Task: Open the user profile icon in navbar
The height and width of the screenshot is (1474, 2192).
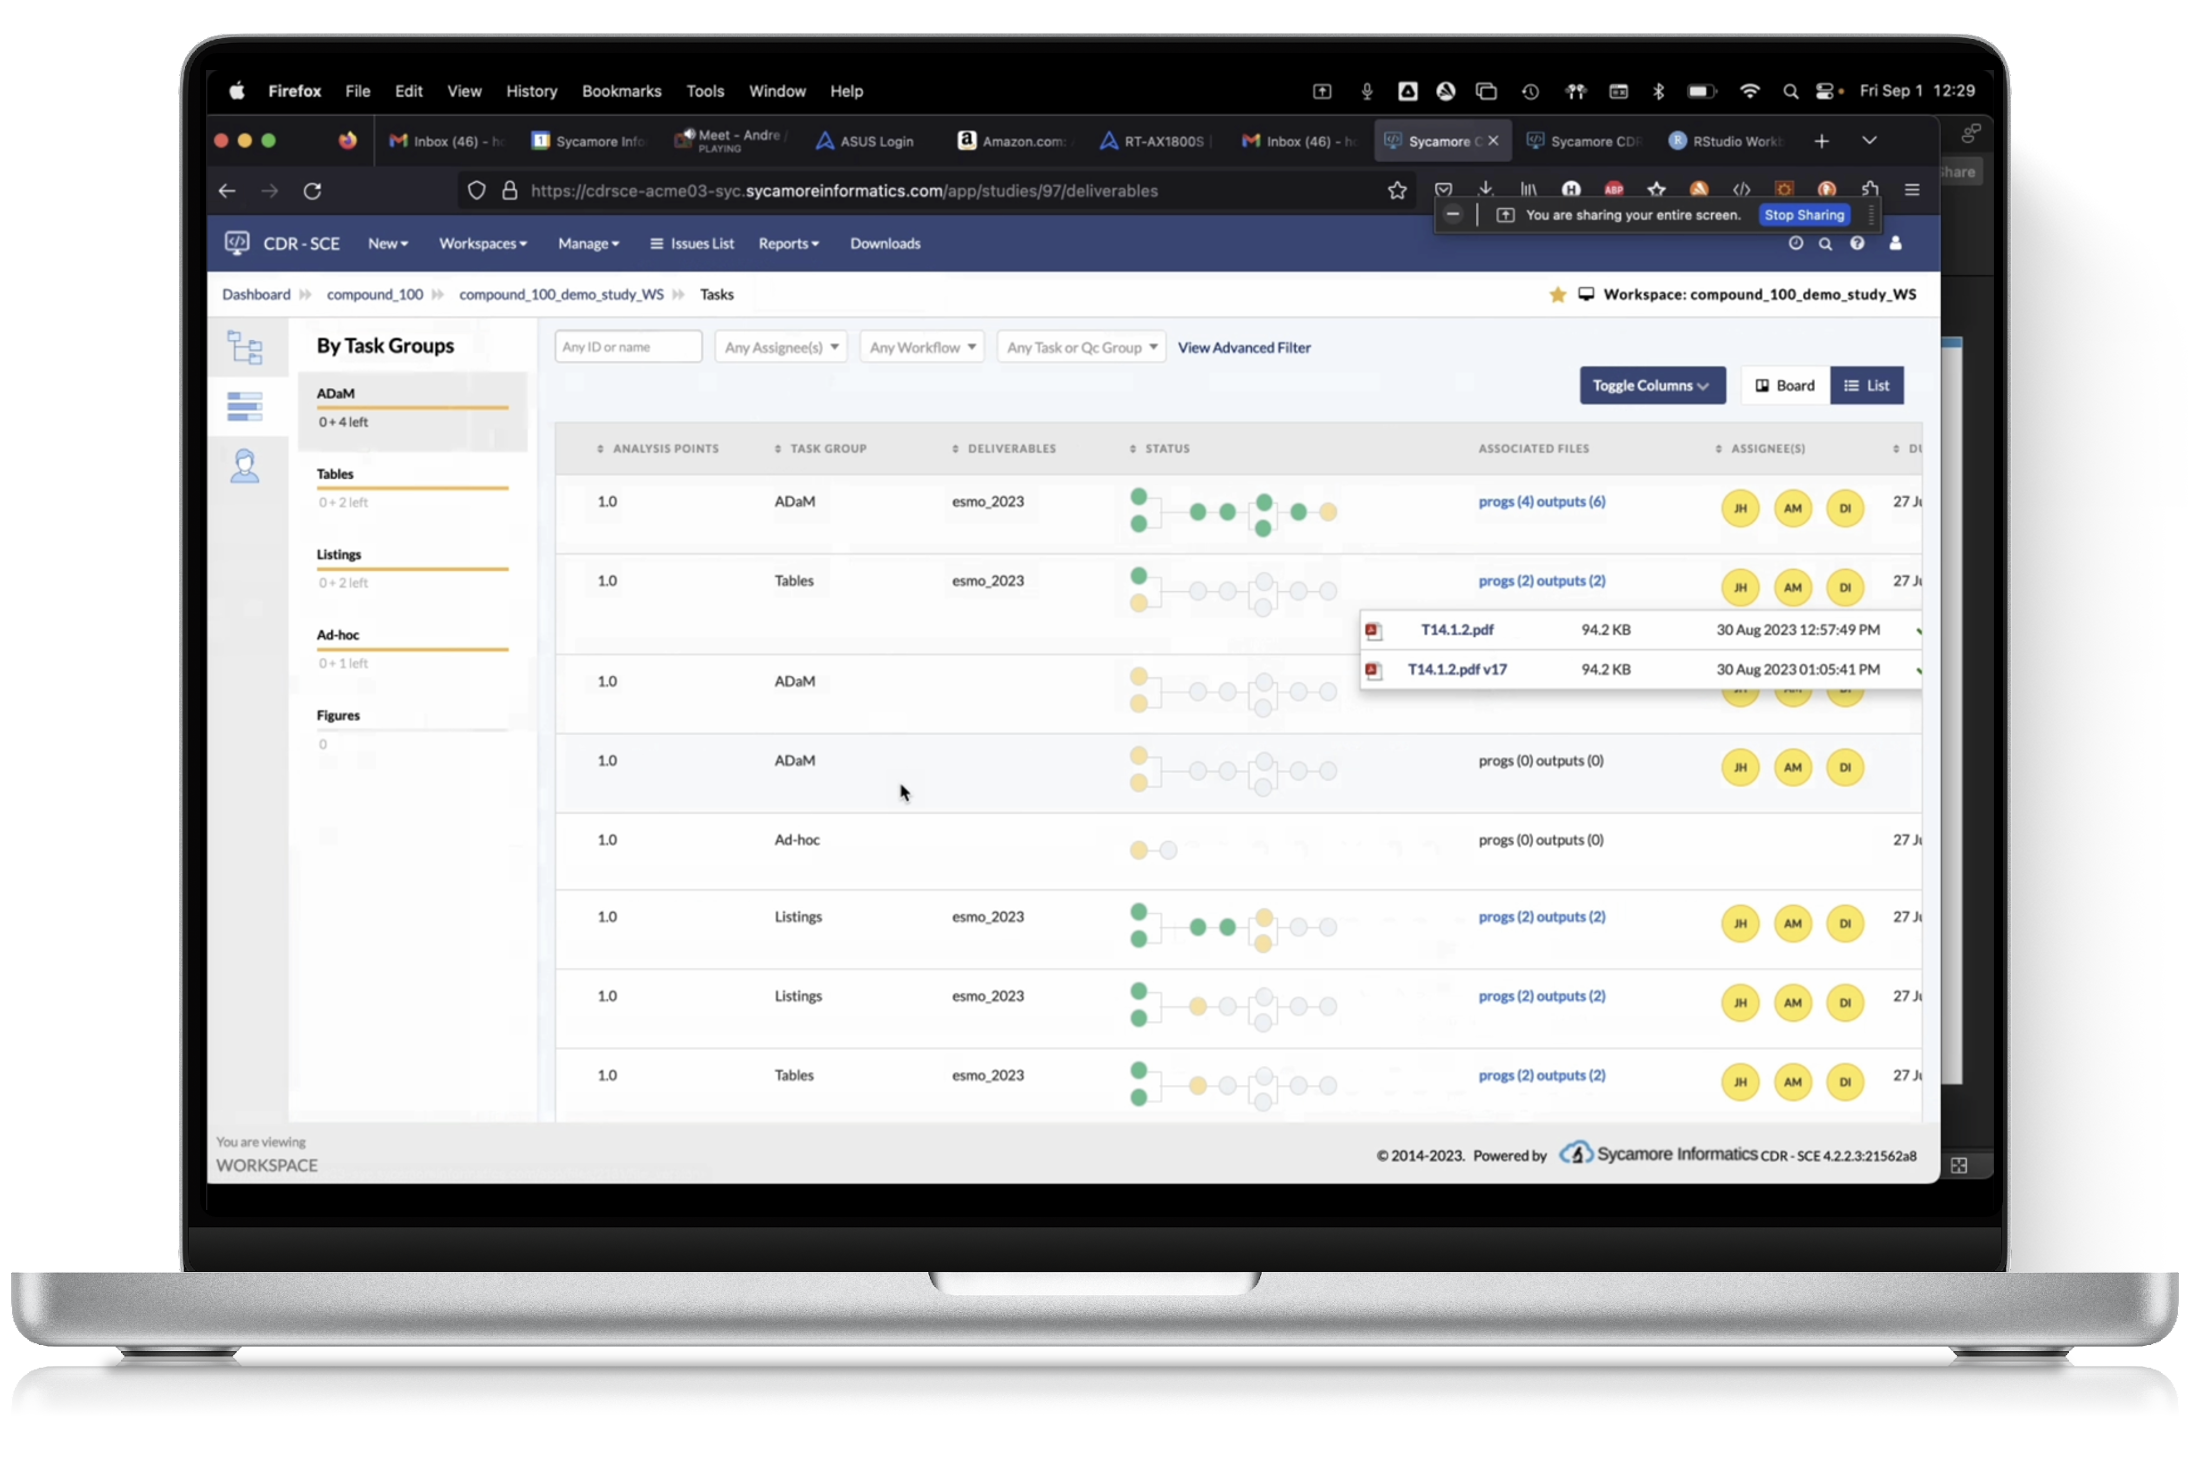Action: (1895, 243)
